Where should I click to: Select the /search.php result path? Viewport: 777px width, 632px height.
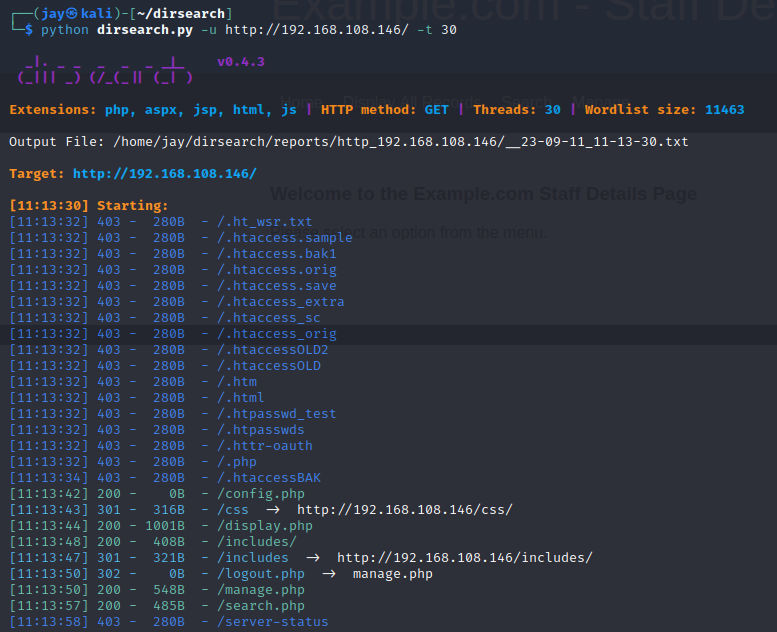[261, 605]
